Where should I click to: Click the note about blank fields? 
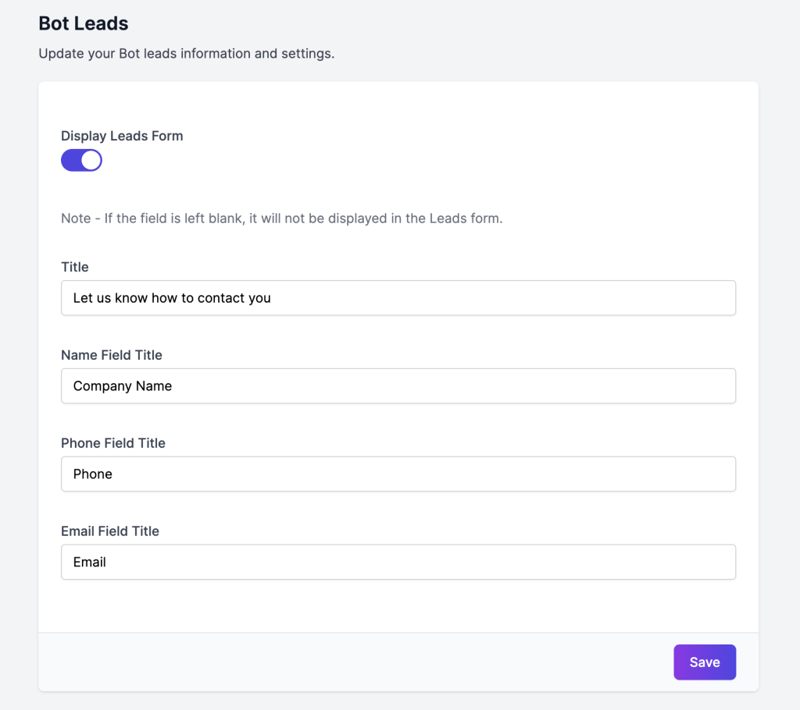pyautogui.click(x=281, y=218)
